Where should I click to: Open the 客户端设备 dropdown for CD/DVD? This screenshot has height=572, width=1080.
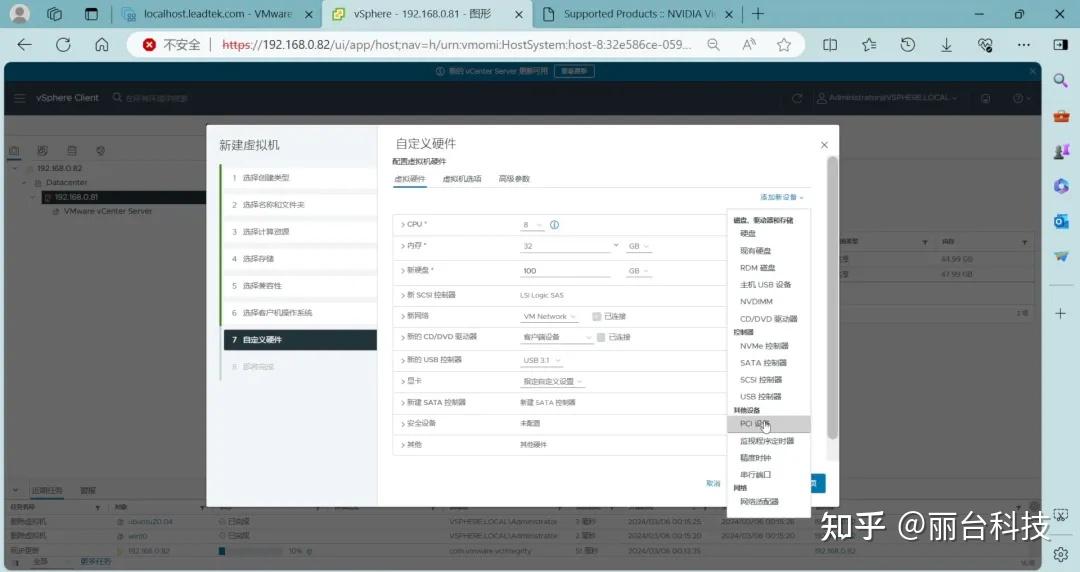[557, 337]
